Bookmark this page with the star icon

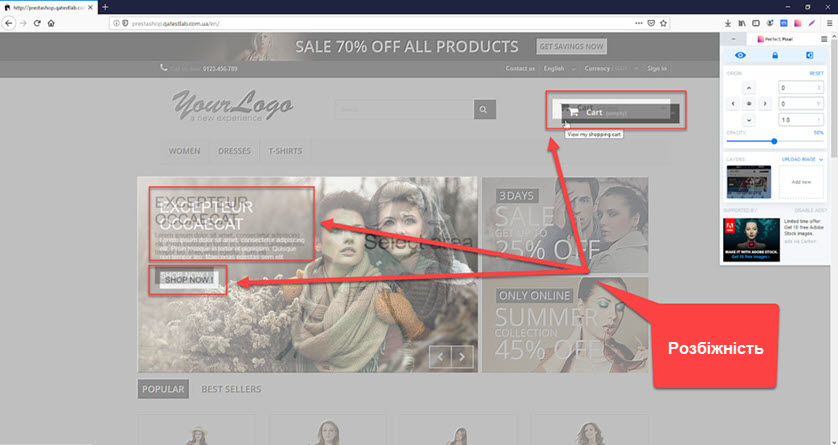point(663,24)
